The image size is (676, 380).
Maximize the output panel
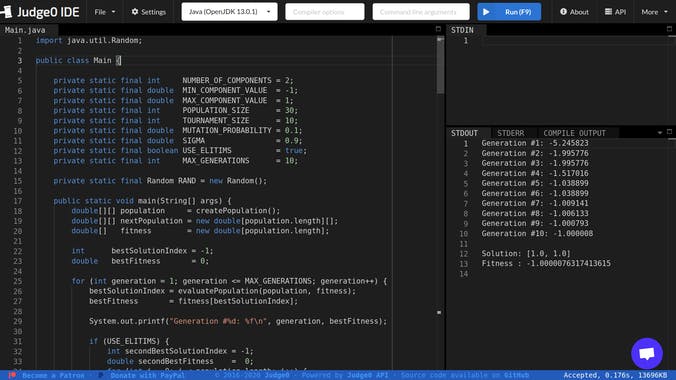pos(669,132)
